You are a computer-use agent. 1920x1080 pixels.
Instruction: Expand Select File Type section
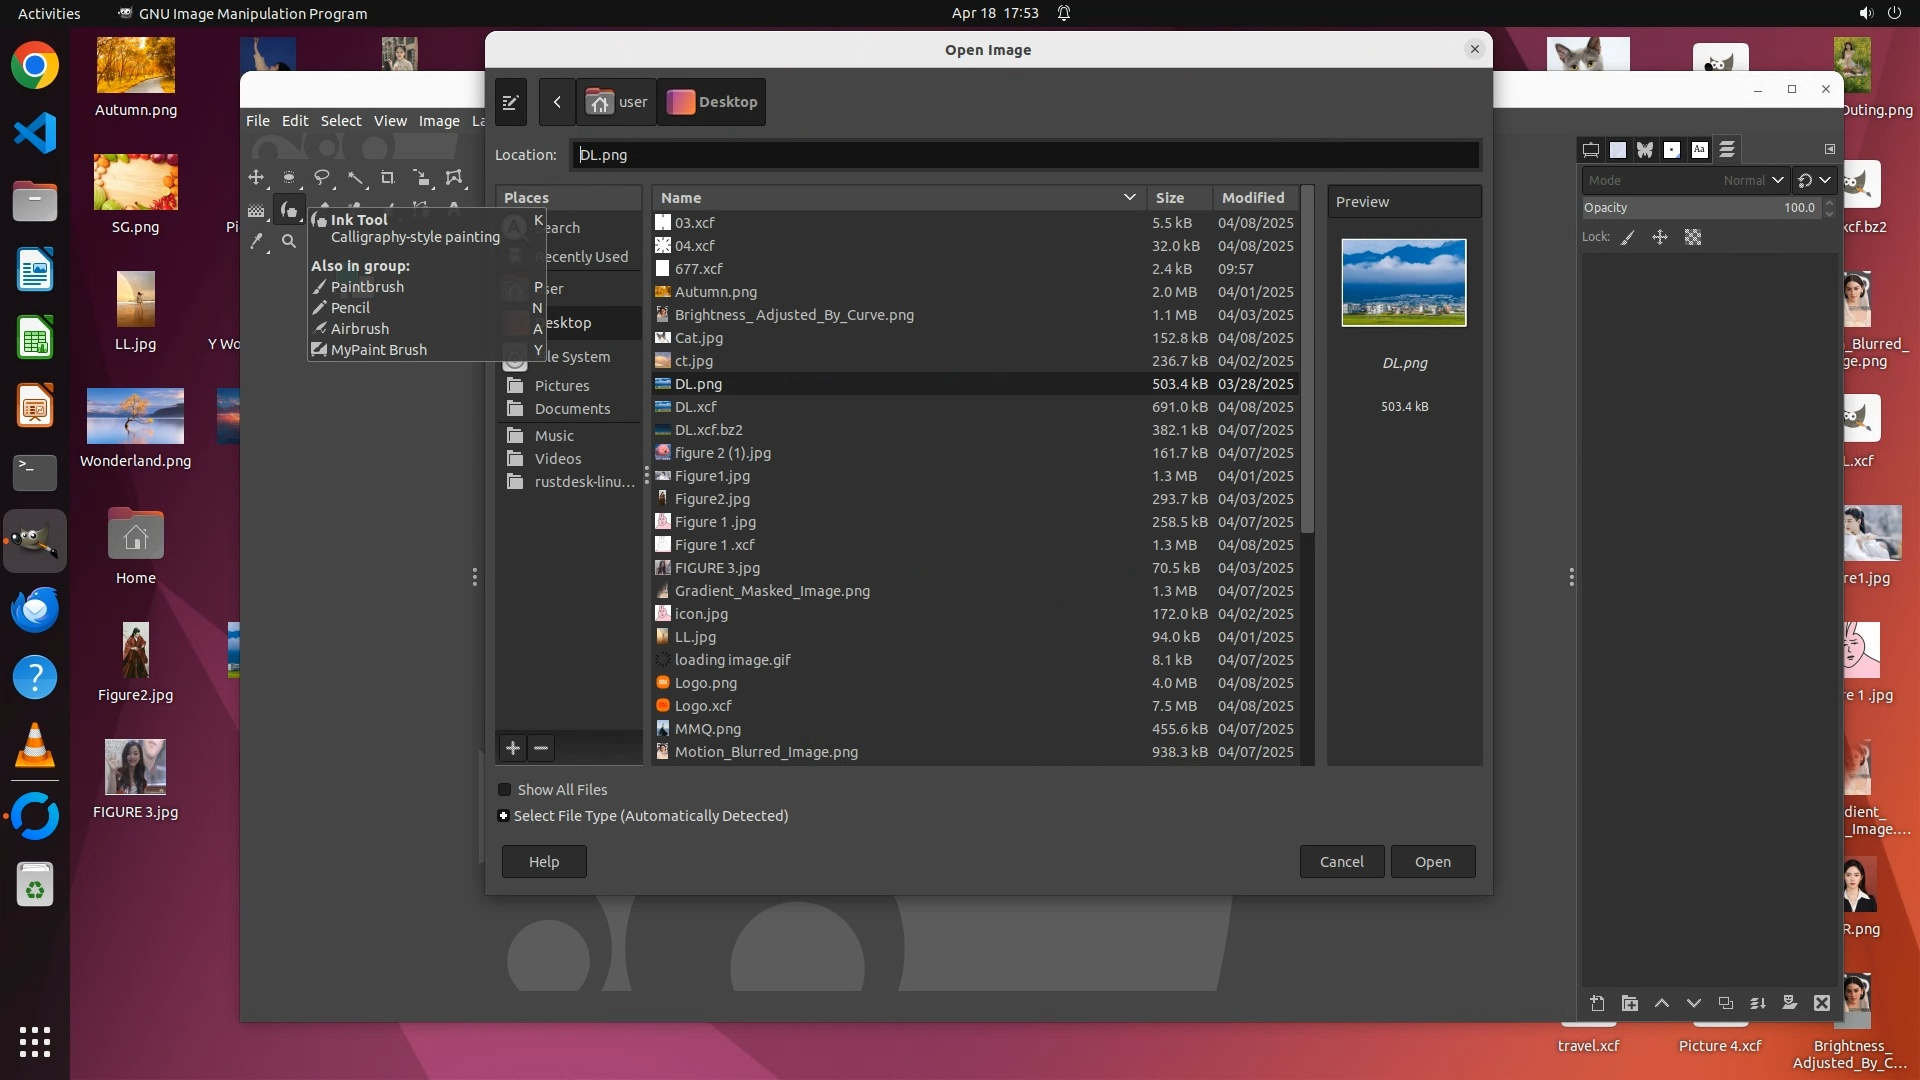click(503, 816)
